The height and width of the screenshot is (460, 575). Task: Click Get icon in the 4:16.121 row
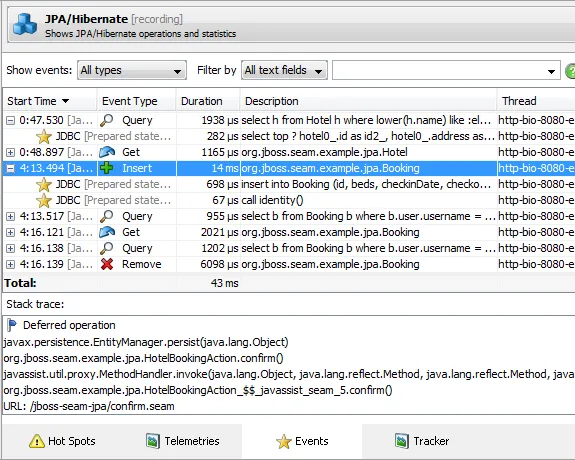[x=107, y=232]
